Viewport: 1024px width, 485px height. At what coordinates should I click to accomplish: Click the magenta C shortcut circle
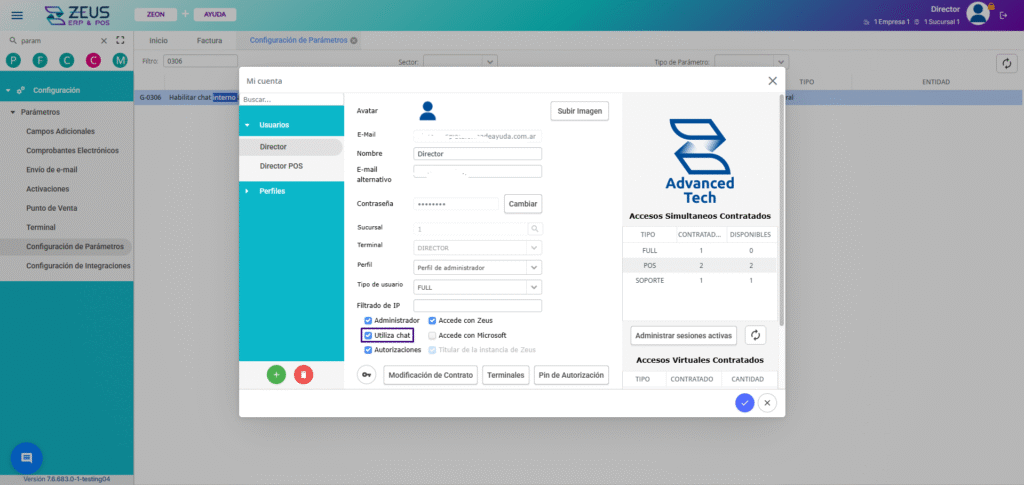click(93, 61)
